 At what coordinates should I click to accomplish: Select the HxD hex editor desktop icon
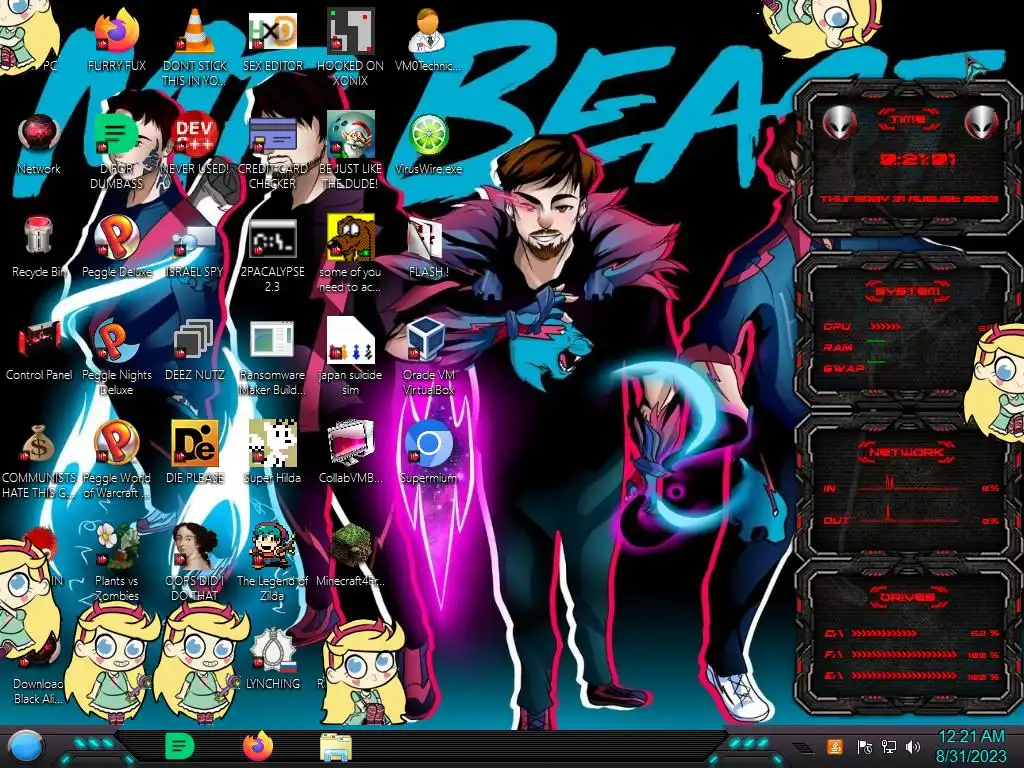click(x=272, y=33)
